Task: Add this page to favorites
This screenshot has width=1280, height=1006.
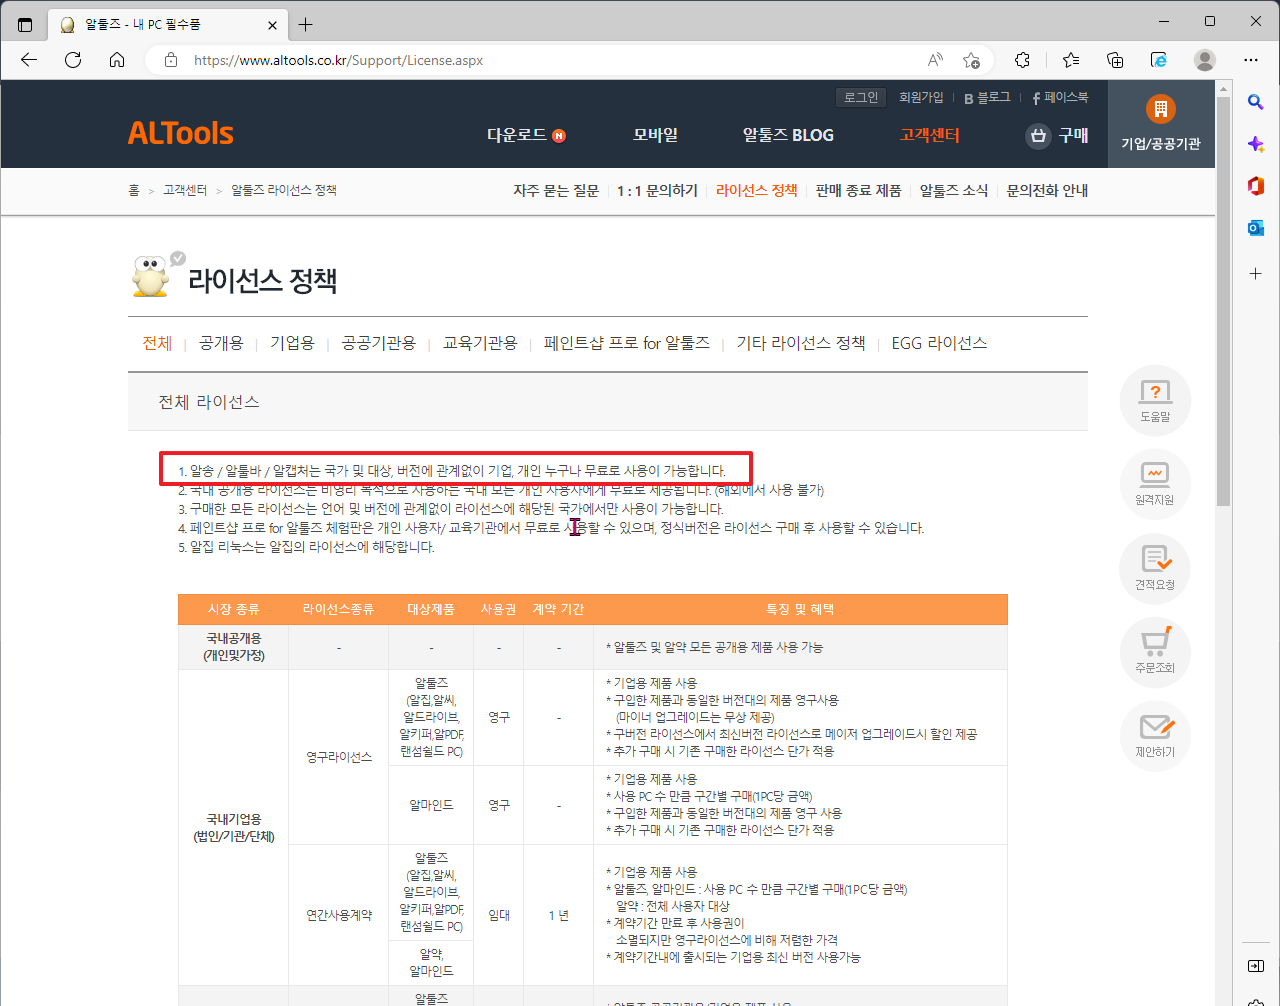Action: pyautogui.click(x=971, y=60)
